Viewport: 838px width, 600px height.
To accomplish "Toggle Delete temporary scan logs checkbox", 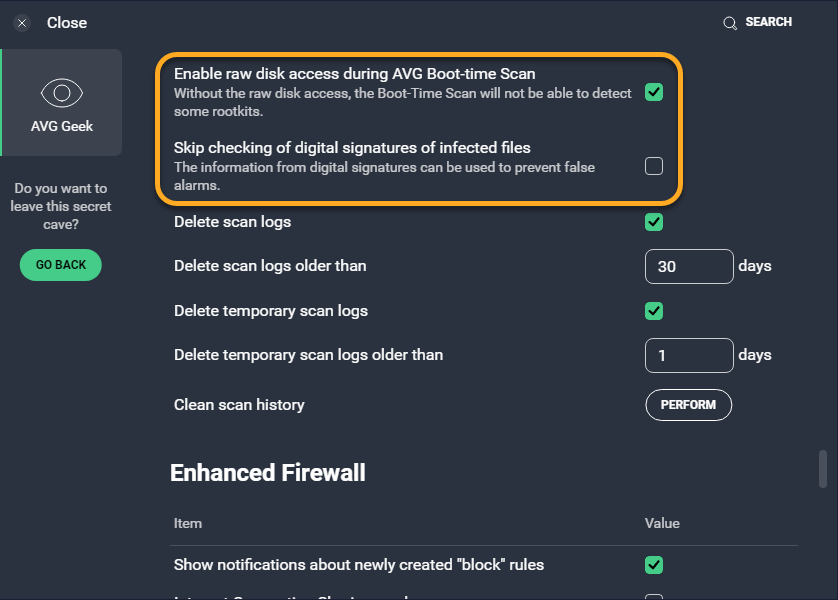I will [x=654, y=311].
